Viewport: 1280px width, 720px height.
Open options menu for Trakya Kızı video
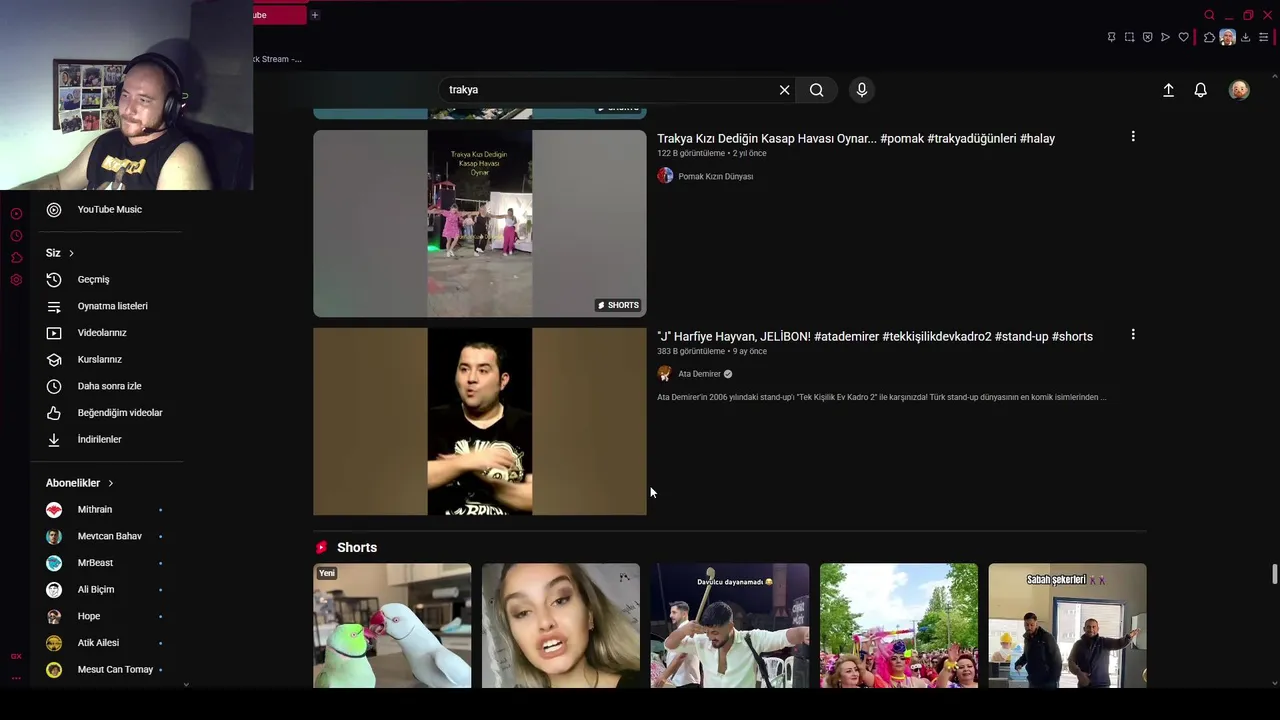pyautogui.click(x=1133, y=136)
